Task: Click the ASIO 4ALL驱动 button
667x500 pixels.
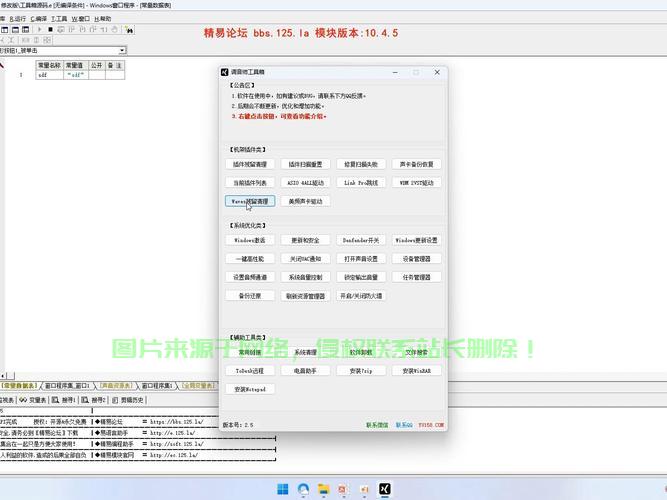Action: point(305,183)
